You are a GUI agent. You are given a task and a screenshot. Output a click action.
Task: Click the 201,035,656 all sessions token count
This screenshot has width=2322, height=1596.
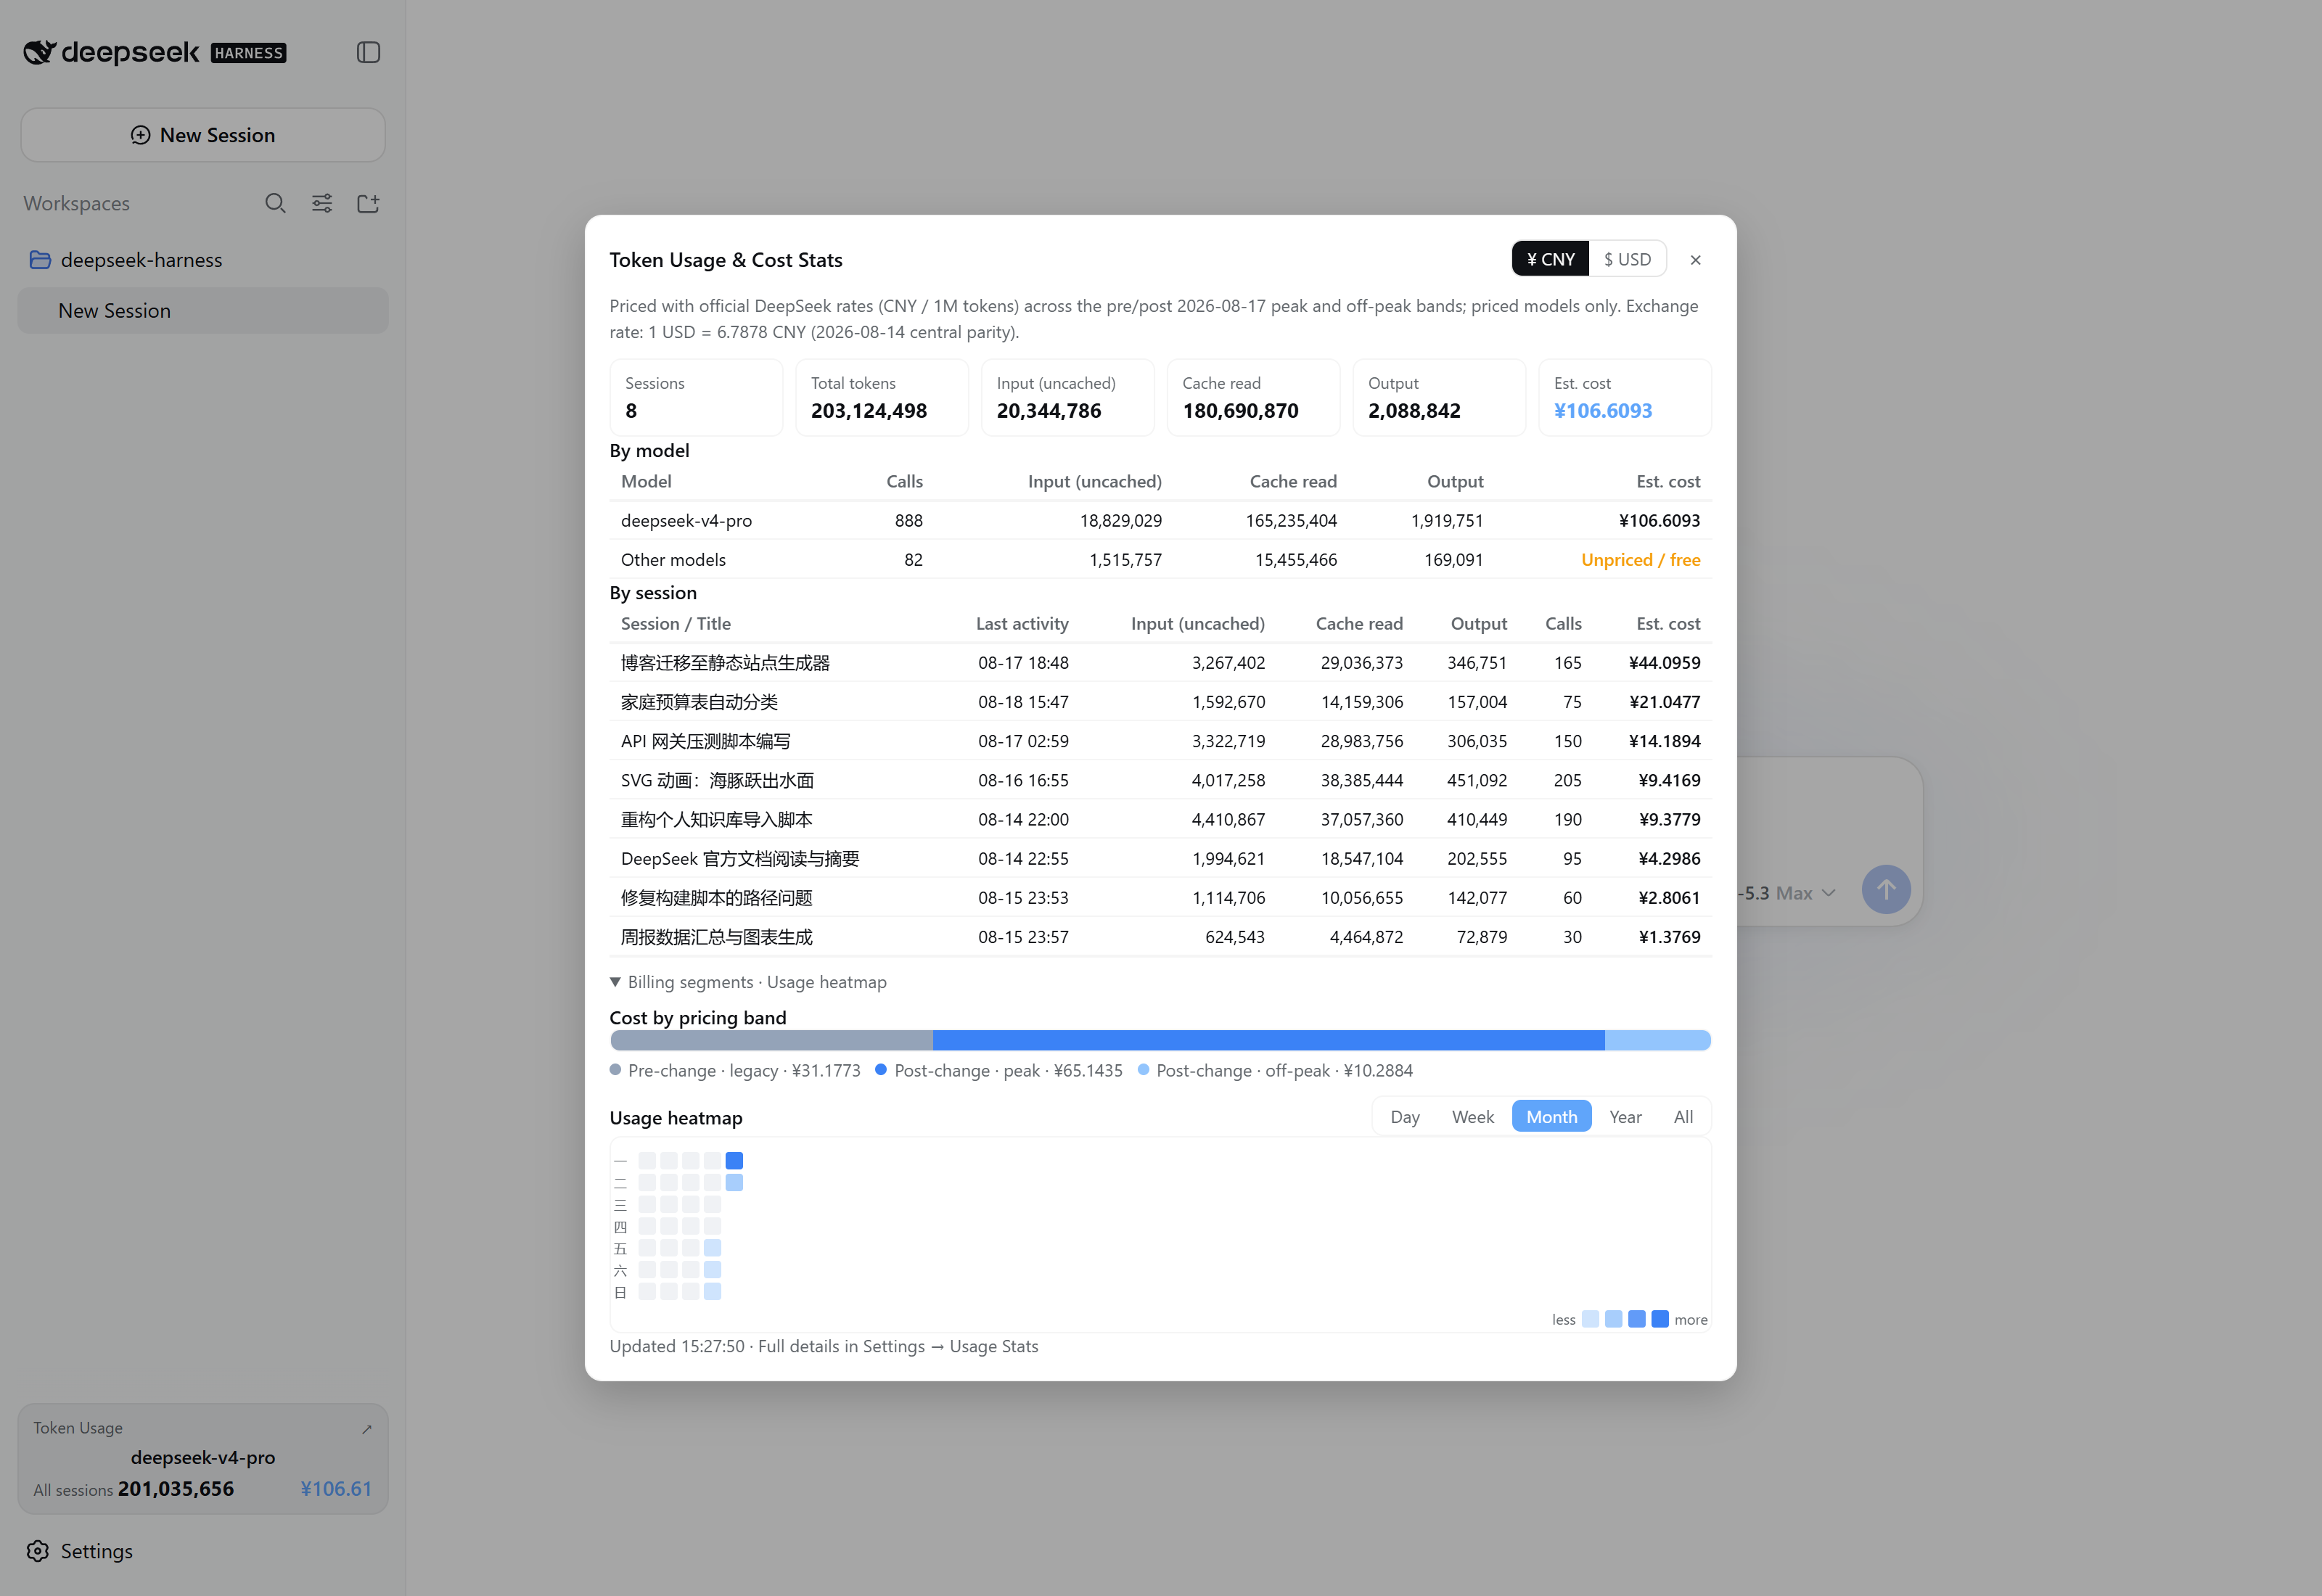(x=176, y=1489)
